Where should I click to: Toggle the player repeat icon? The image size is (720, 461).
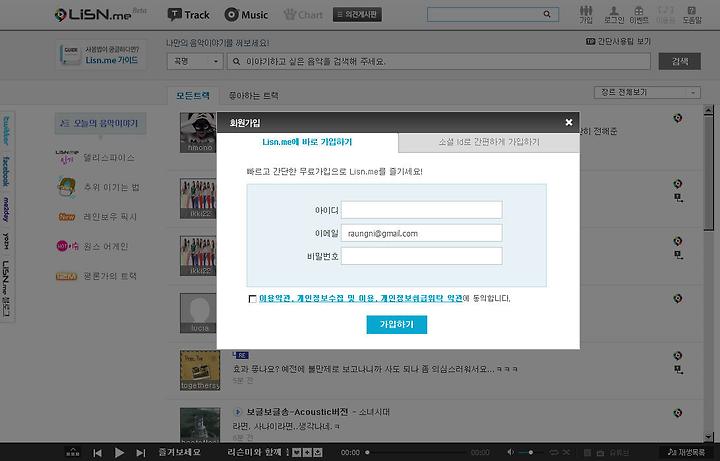pyautogui.click(x=554, y=453)
